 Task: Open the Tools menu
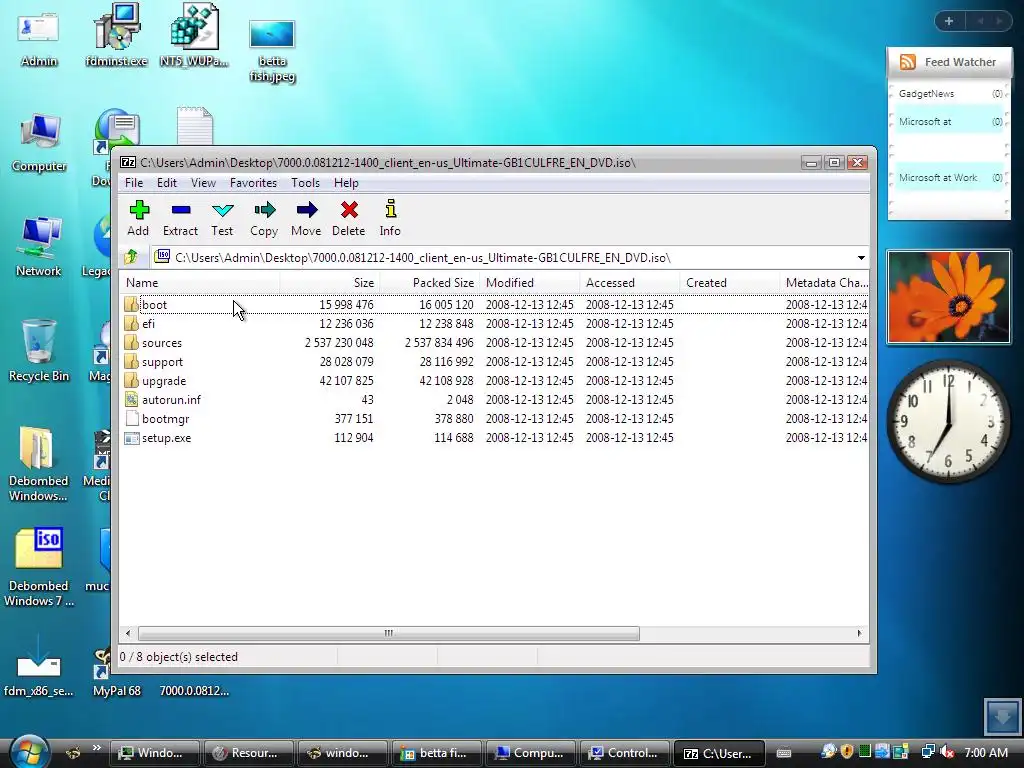pos(305,183)
